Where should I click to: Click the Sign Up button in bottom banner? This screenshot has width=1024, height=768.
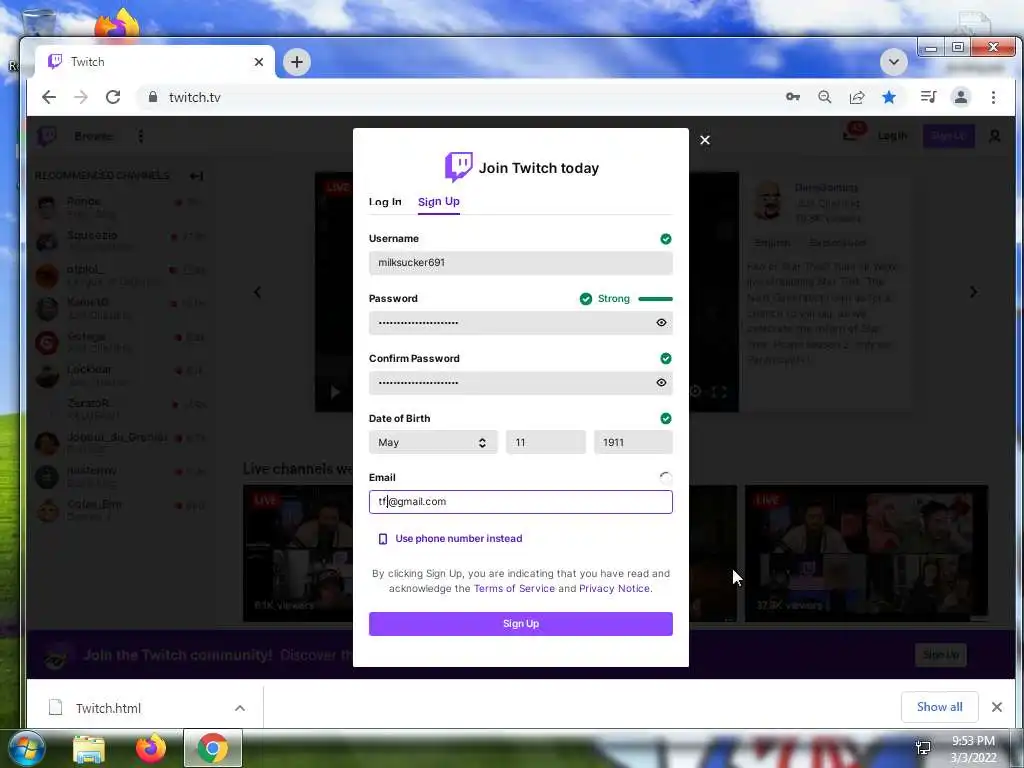[x=940, y=655]
